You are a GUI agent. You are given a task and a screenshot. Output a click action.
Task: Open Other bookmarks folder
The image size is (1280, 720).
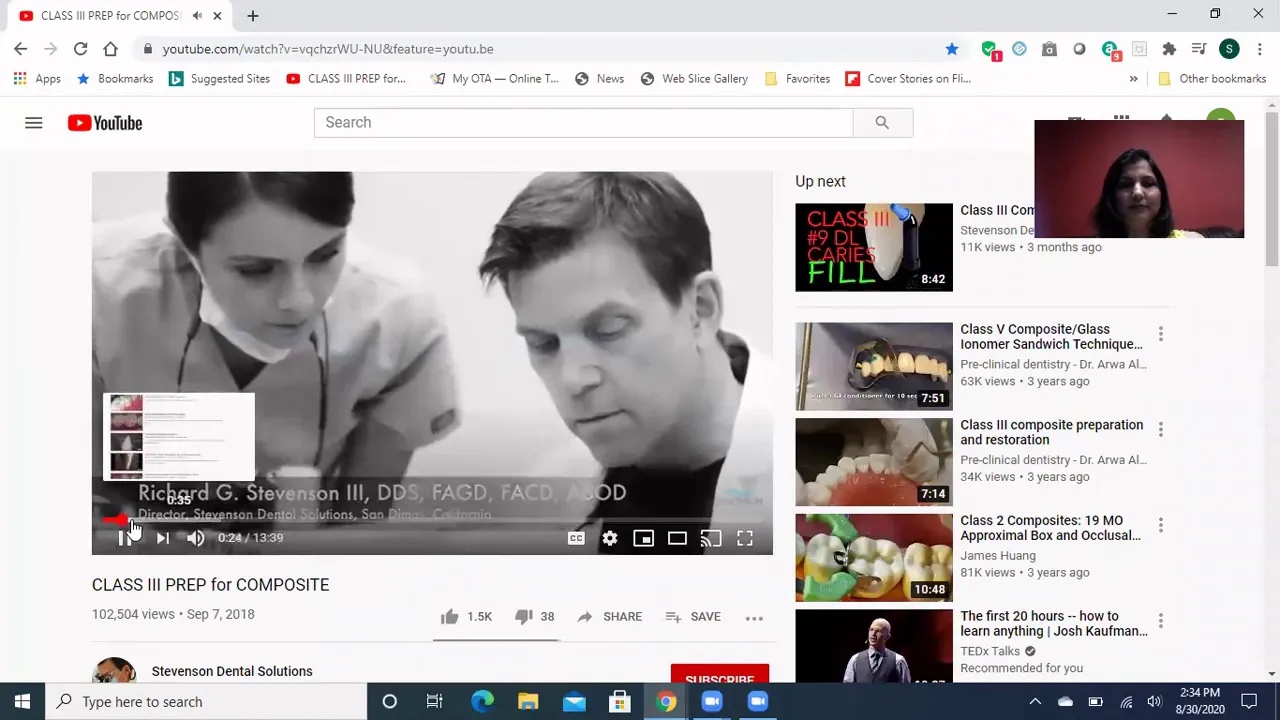point(1212,79)
